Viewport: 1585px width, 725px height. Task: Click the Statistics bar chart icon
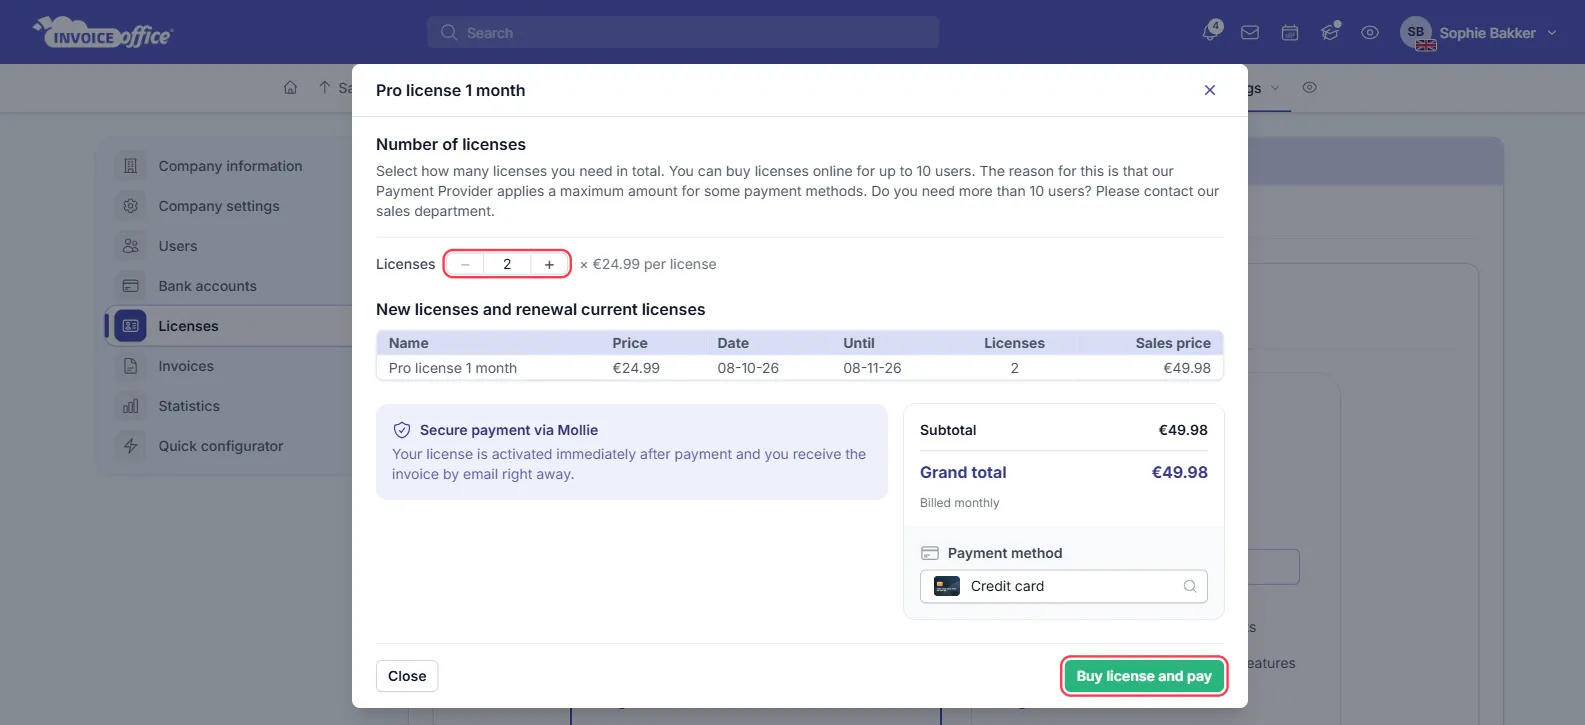[130, 406]
